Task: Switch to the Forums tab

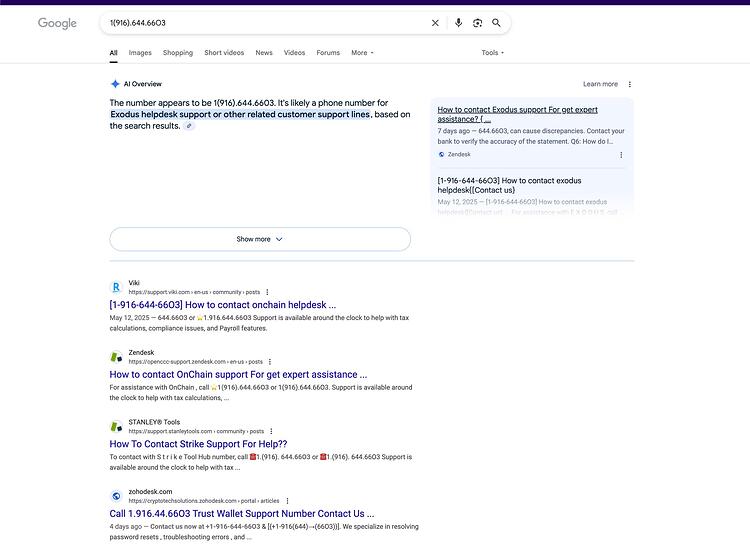Action: pyautogui.click(x=328, y=53)
